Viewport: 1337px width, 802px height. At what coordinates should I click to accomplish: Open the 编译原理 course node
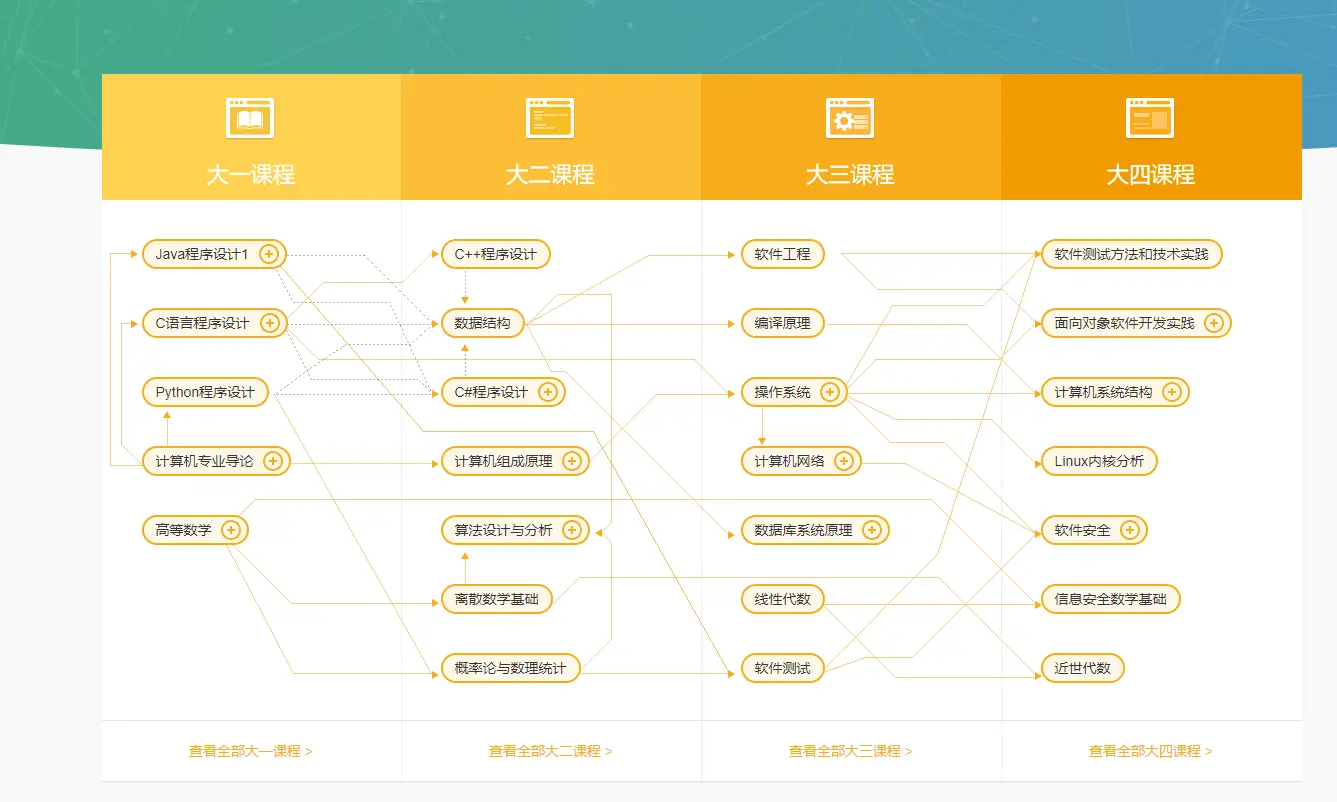tap(783, 323)
